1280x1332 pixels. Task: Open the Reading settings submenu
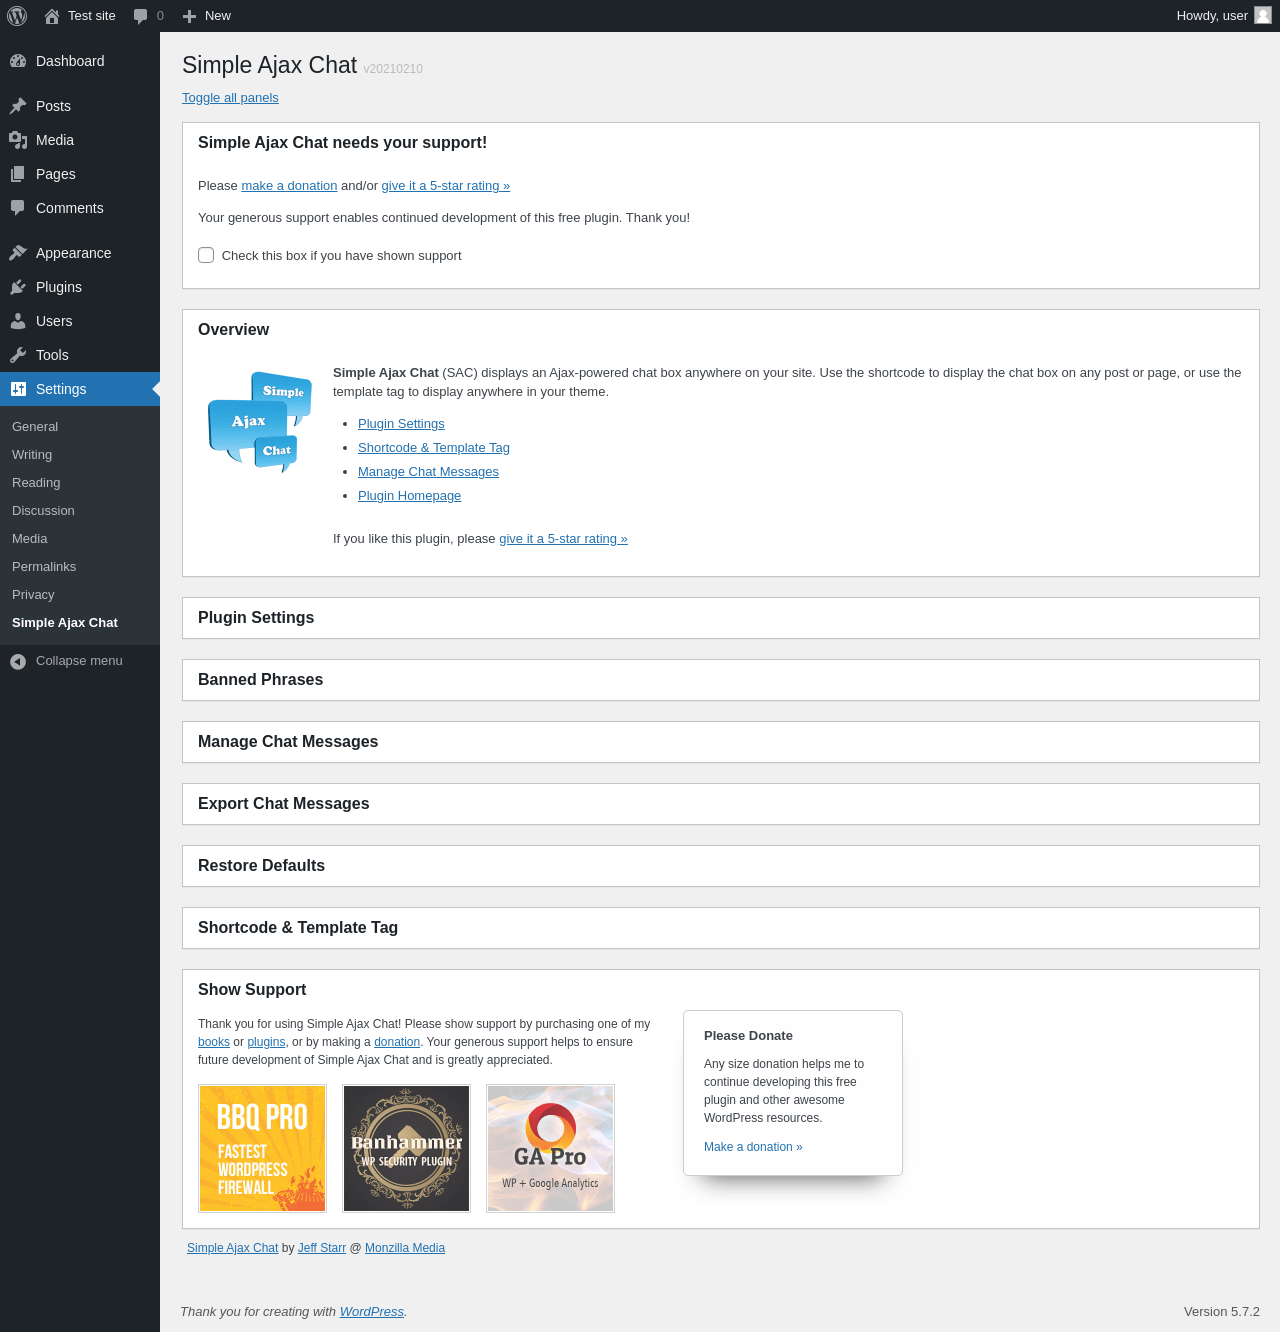pyautogui.click(x=80, y=483)
